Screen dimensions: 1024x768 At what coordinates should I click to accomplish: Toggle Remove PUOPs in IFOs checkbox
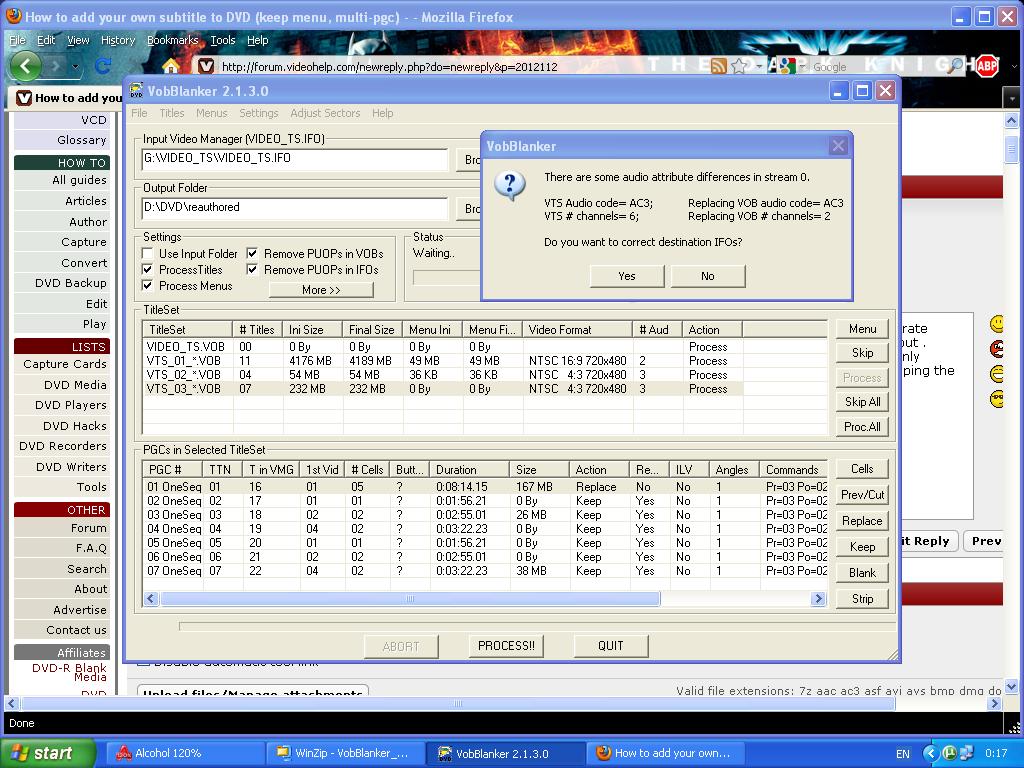[x=252, y=270]
